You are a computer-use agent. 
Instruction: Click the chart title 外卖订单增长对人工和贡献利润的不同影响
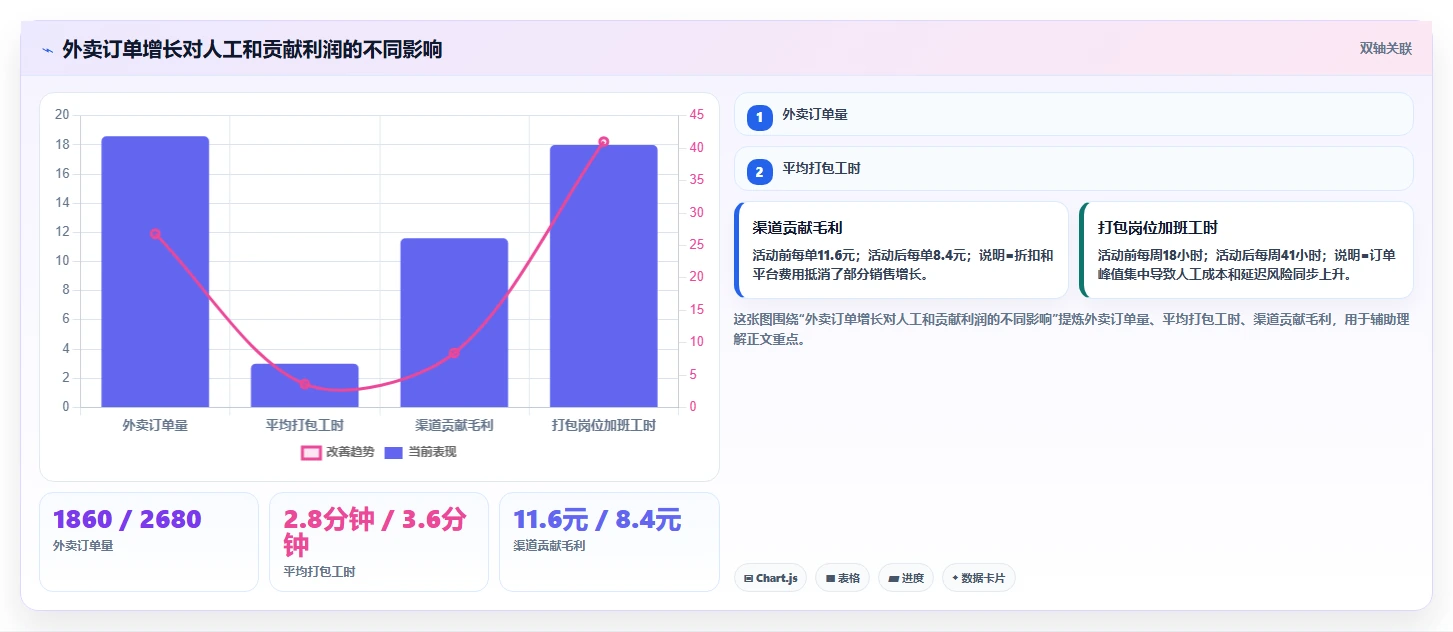pos(252,50)
